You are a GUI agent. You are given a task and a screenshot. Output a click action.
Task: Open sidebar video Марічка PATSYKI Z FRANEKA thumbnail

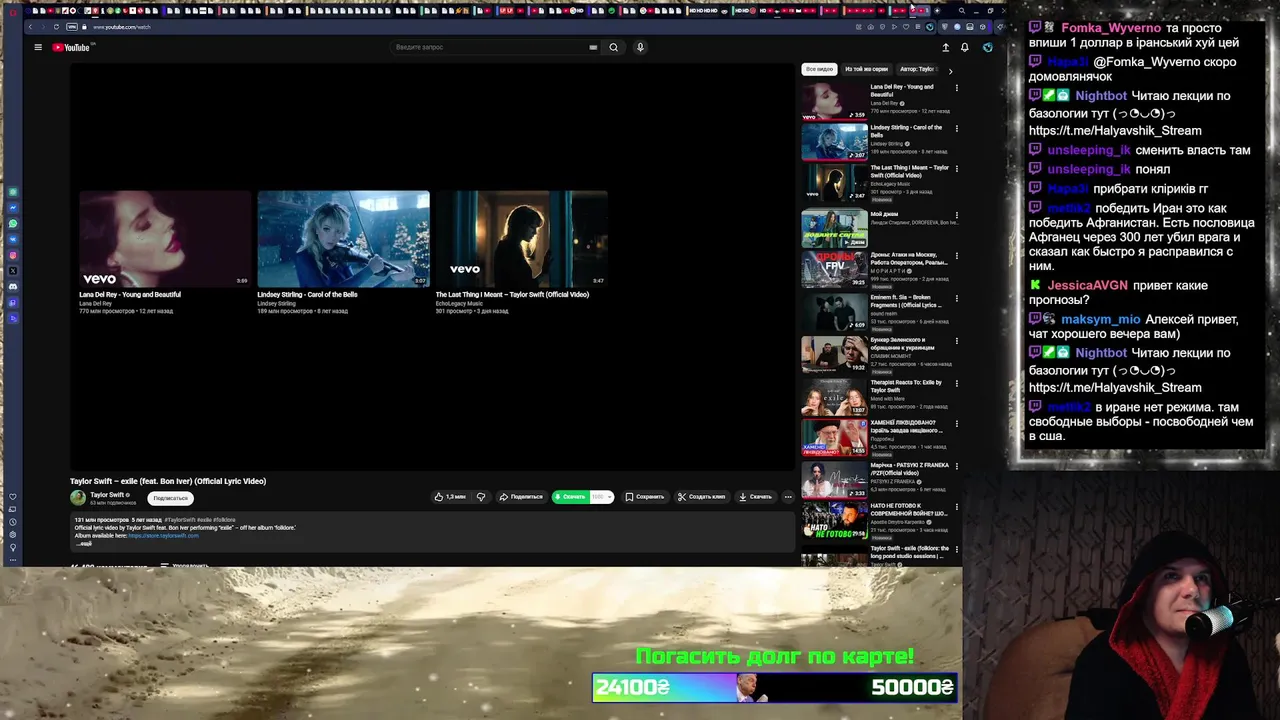834,479
